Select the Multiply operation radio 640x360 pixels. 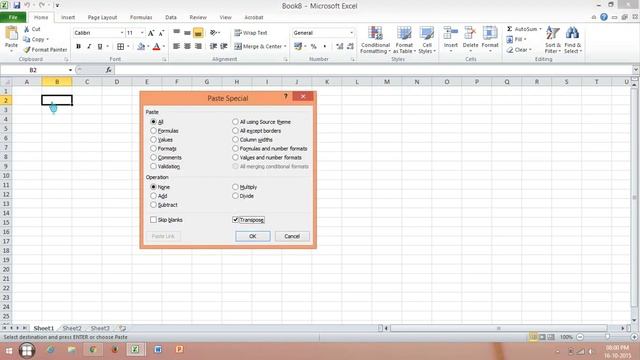tap(235, 187)
